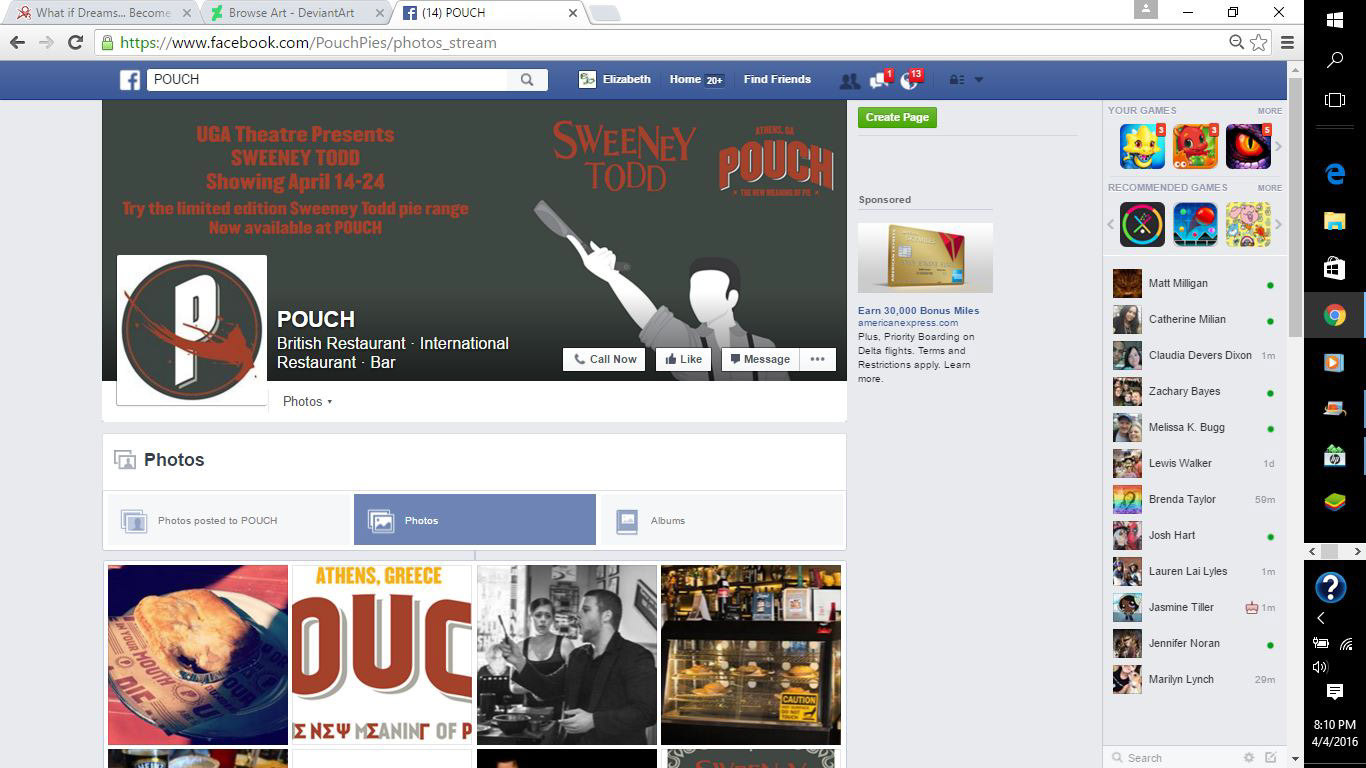Open chat with Catherine Milian
The image size is (1366, 768).
tap(1195, 319)
